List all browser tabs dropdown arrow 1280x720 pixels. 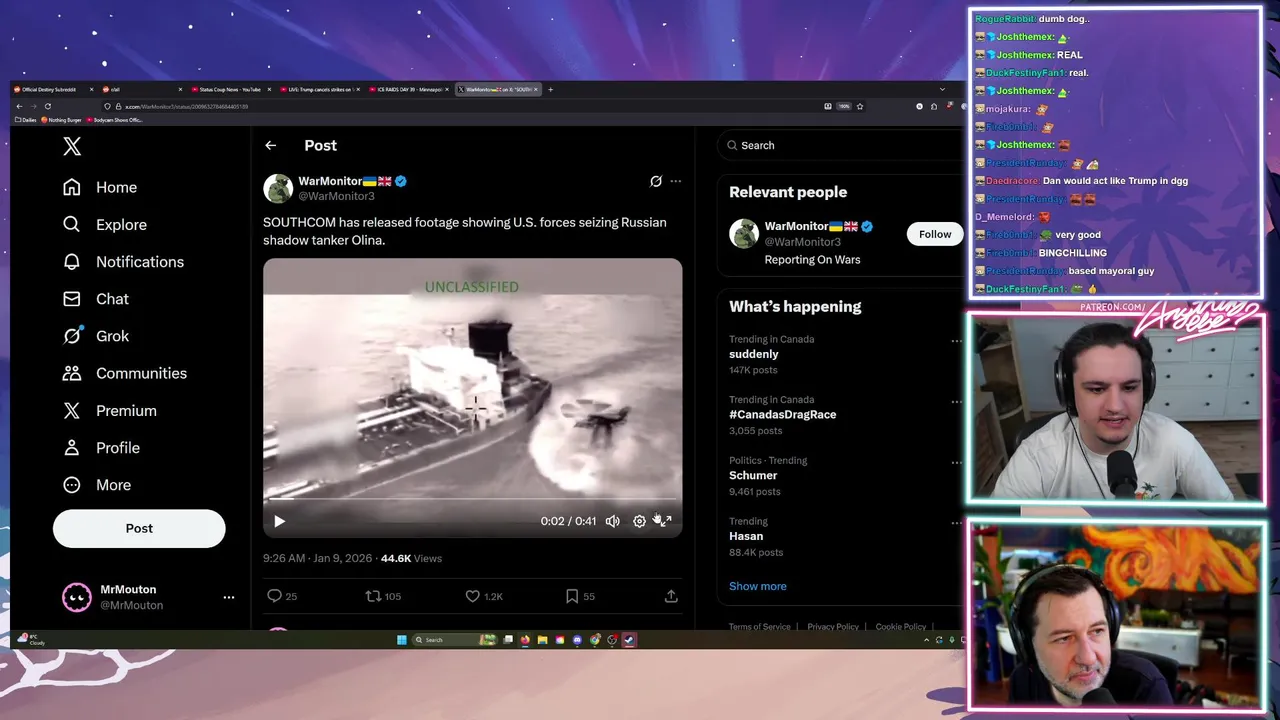click(942, 89)
